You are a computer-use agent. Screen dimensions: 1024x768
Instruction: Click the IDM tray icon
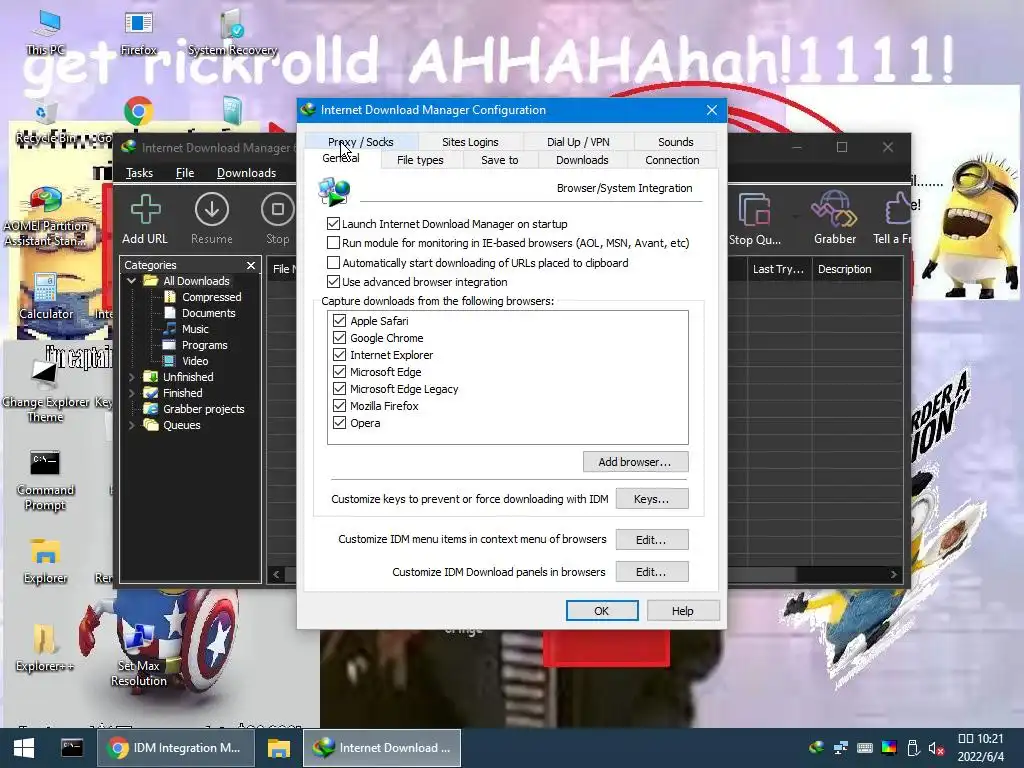pyautogui.click(x=816, y=748)
